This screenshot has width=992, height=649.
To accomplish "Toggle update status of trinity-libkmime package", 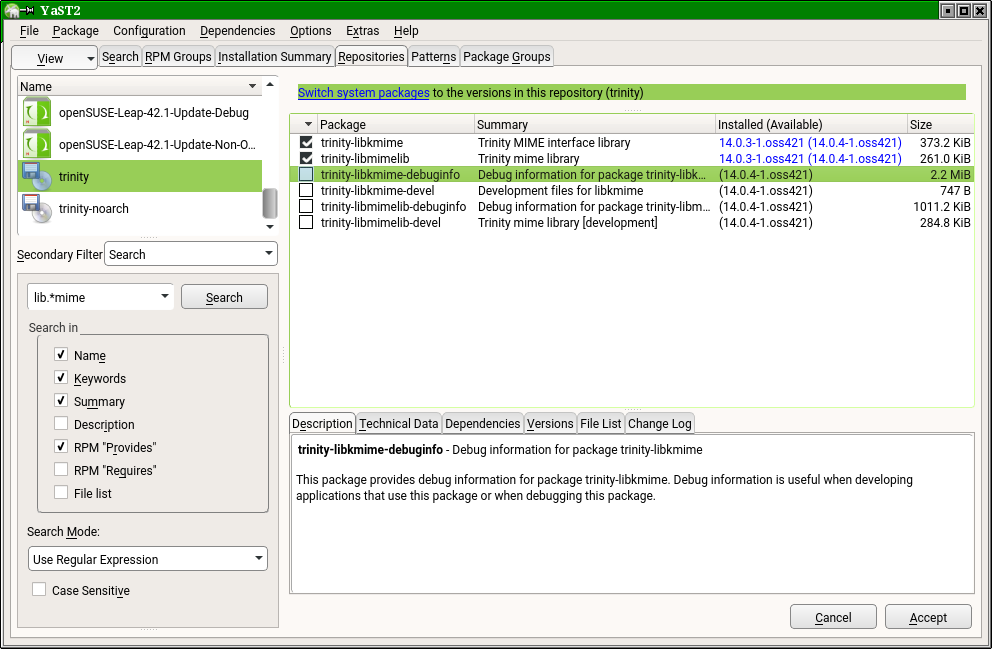I will 306,142.
